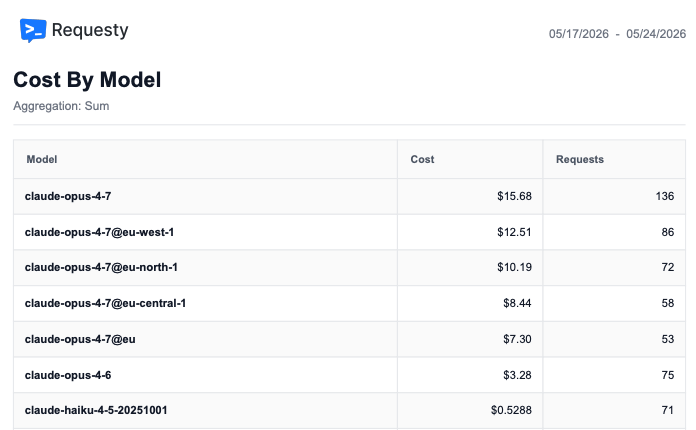Image resolution: width=696 pixels, height=430 pixels.
Task: Select the claude-opus-4-6 model name
Action: (68, 375)
